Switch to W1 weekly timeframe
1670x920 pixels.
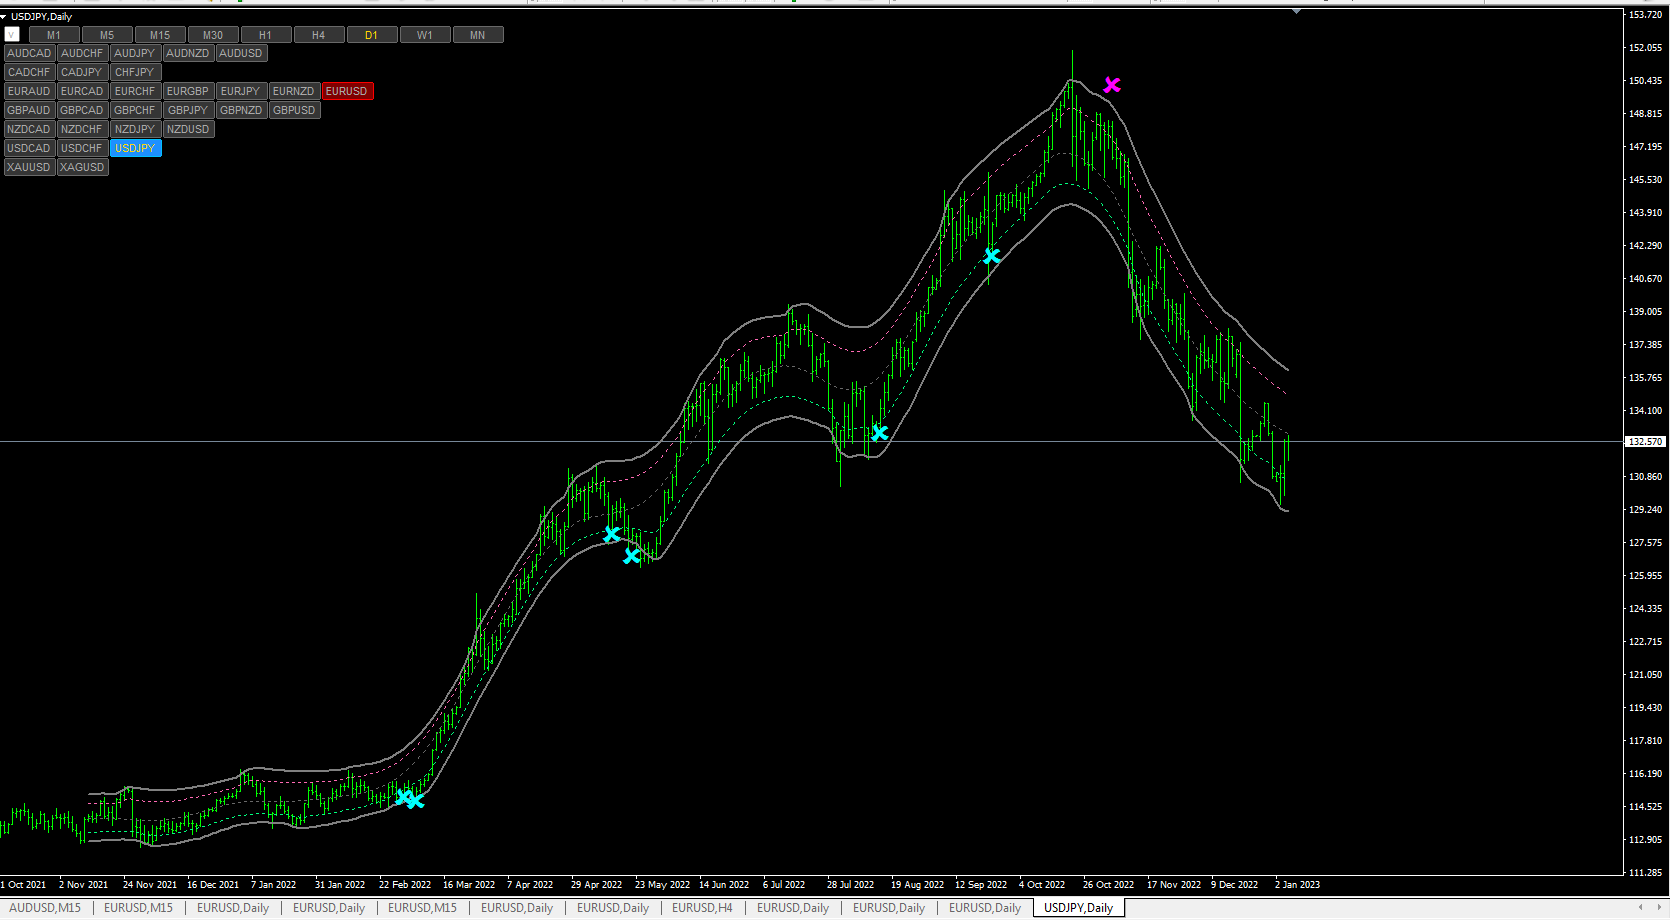[425, 35]
